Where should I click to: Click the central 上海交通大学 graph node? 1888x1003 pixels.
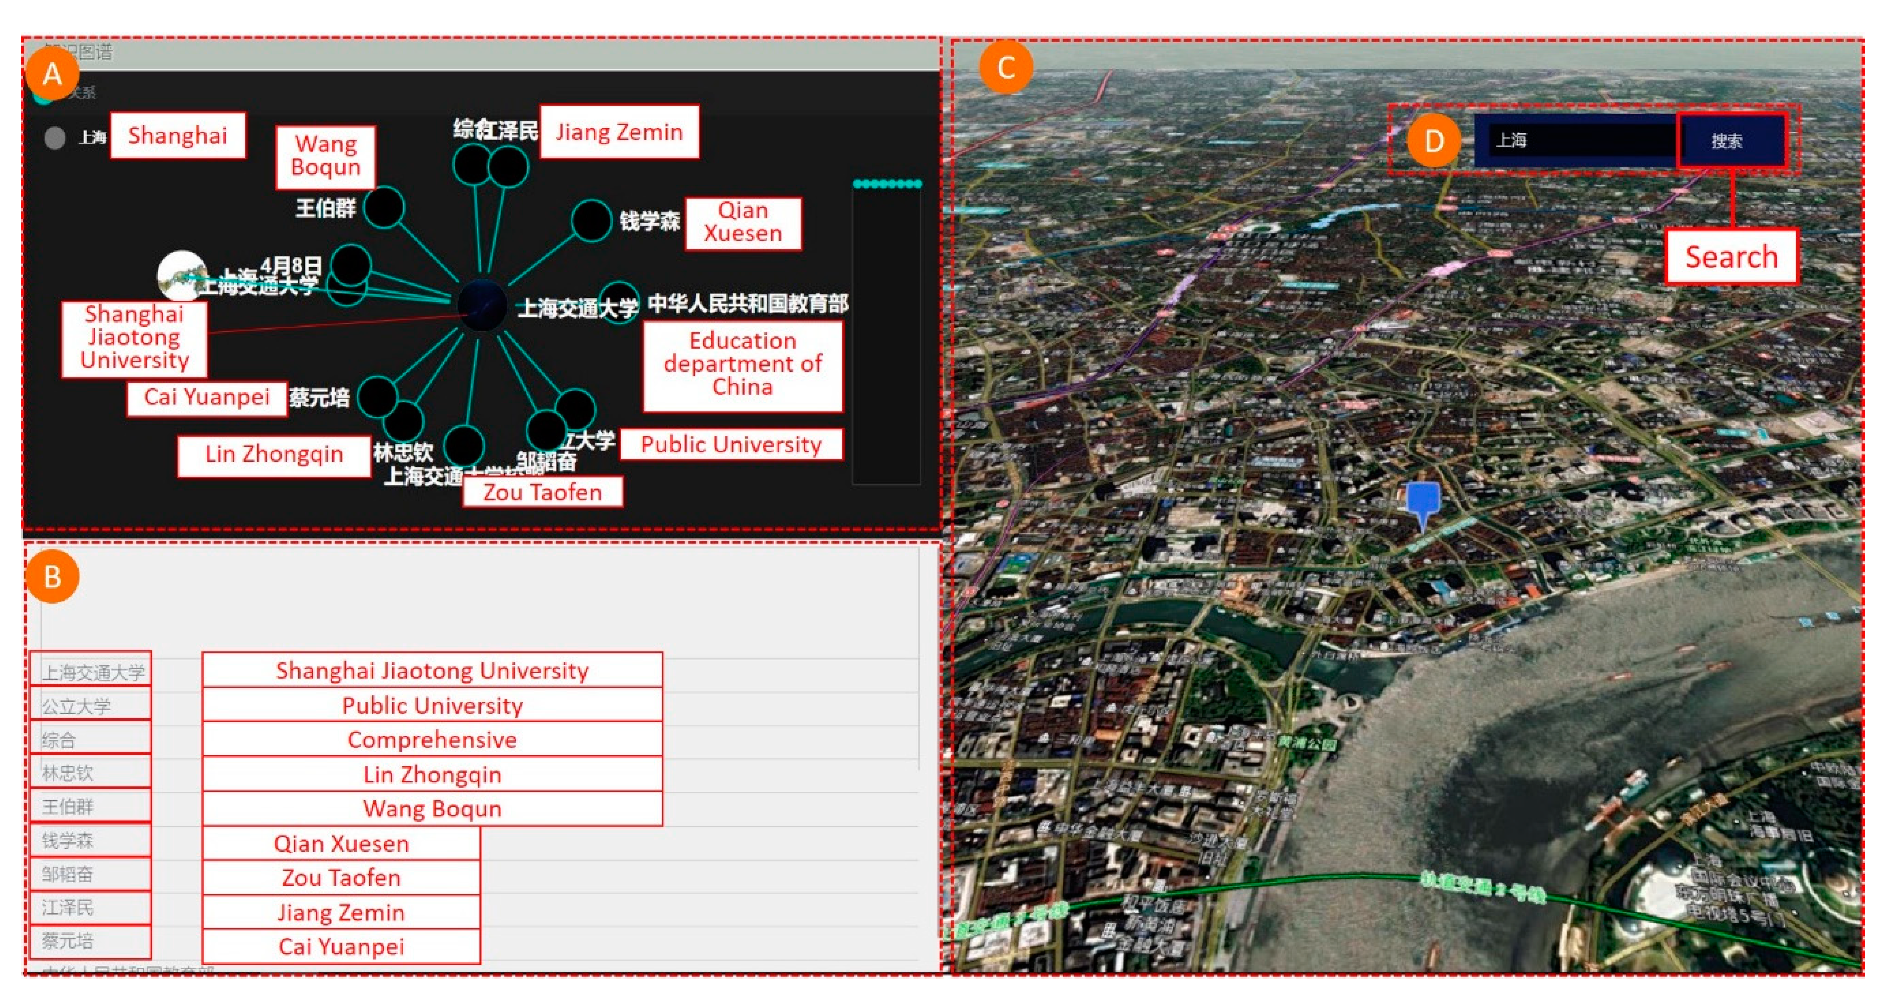481,305
